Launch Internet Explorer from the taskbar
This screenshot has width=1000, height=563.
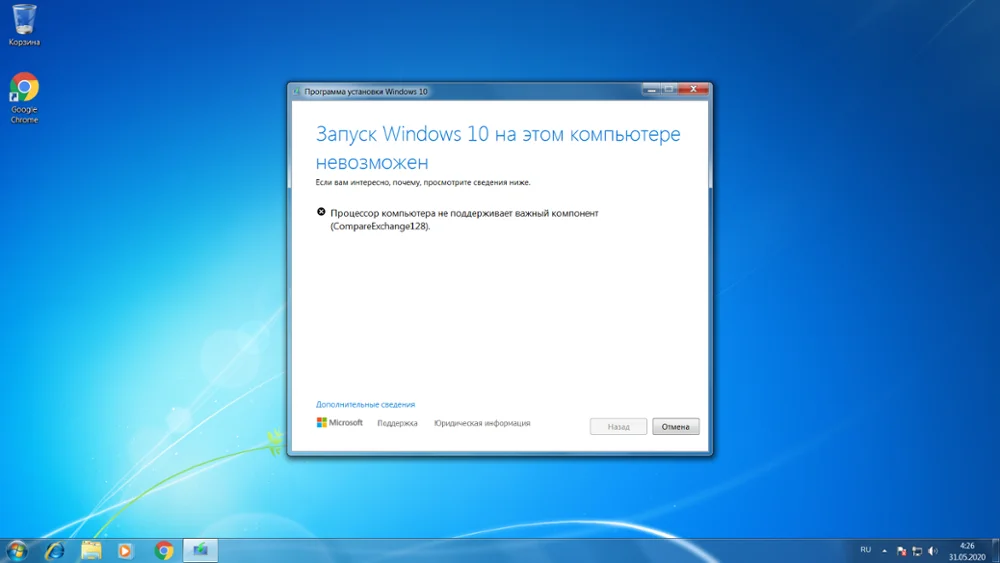click(x=55, y=550)
